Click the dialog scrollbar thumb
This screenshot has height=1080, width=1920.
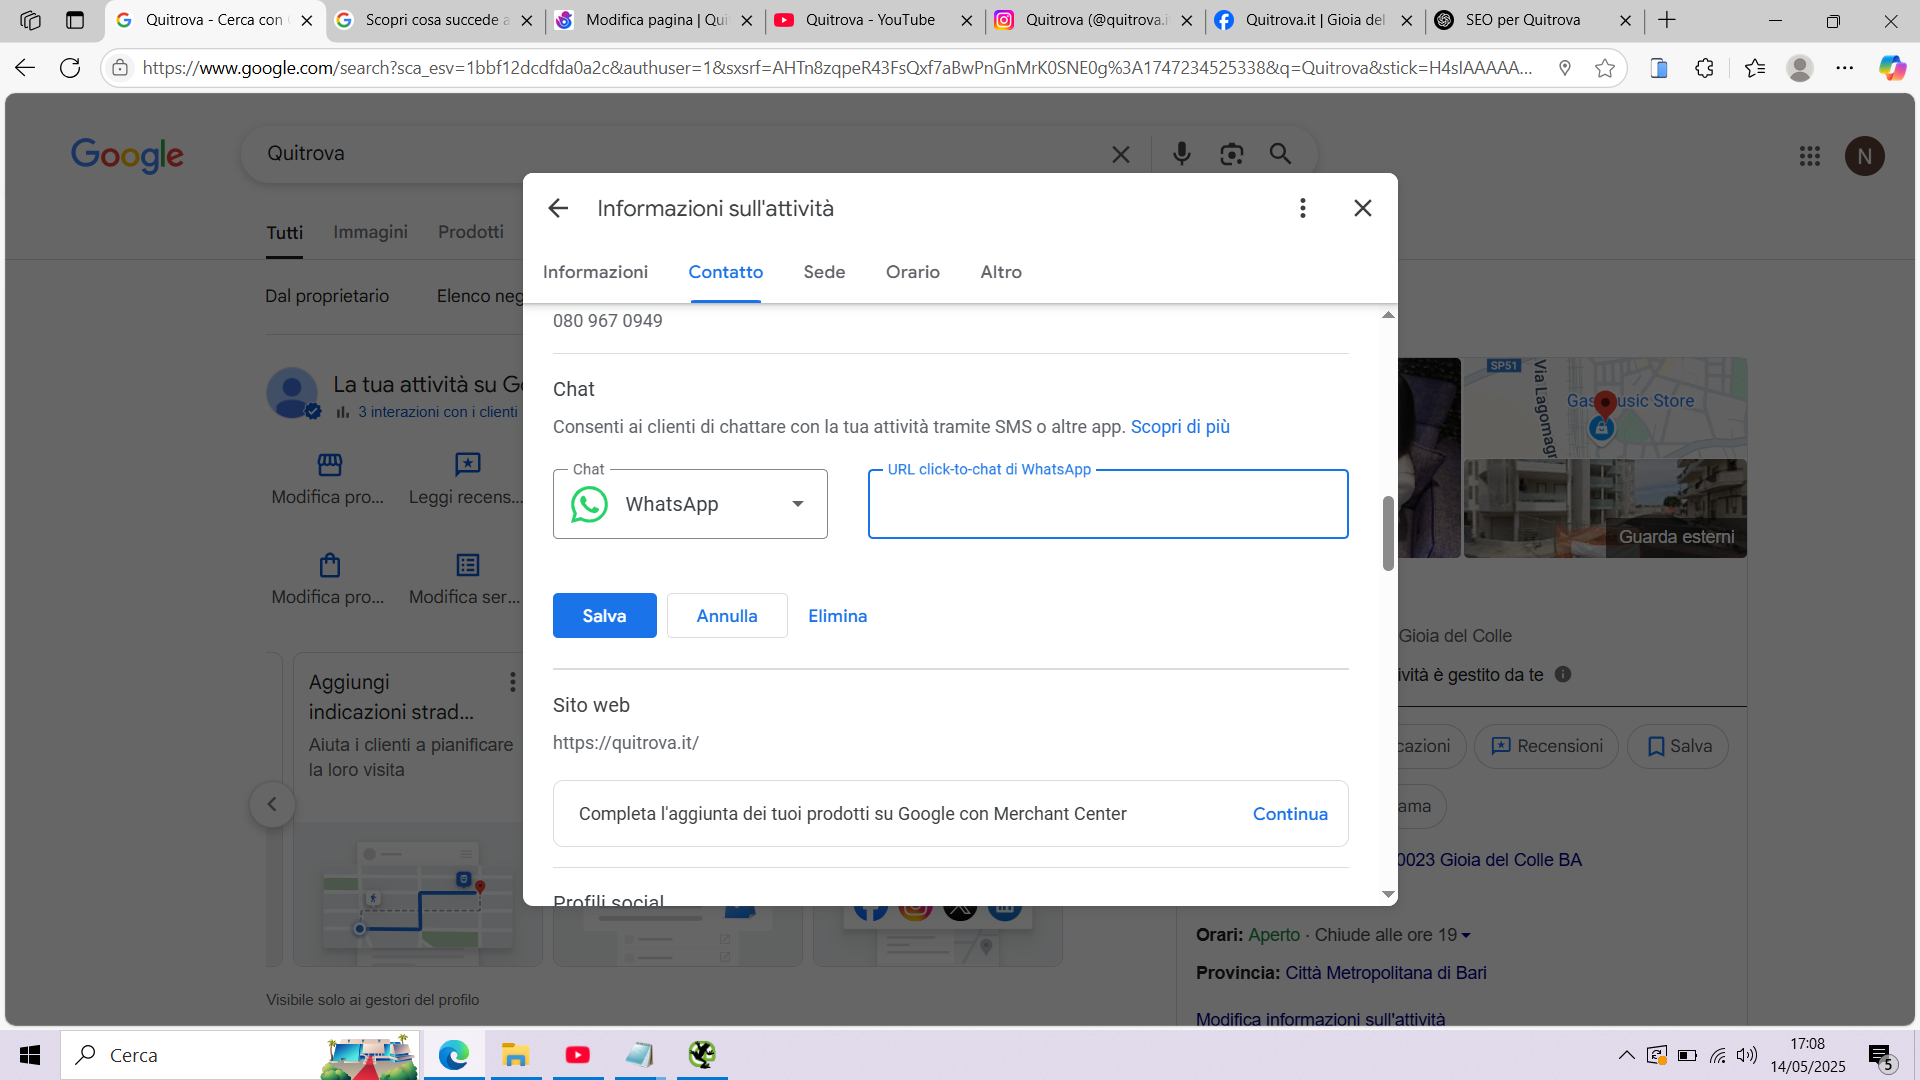click(x=1388, y=533)
